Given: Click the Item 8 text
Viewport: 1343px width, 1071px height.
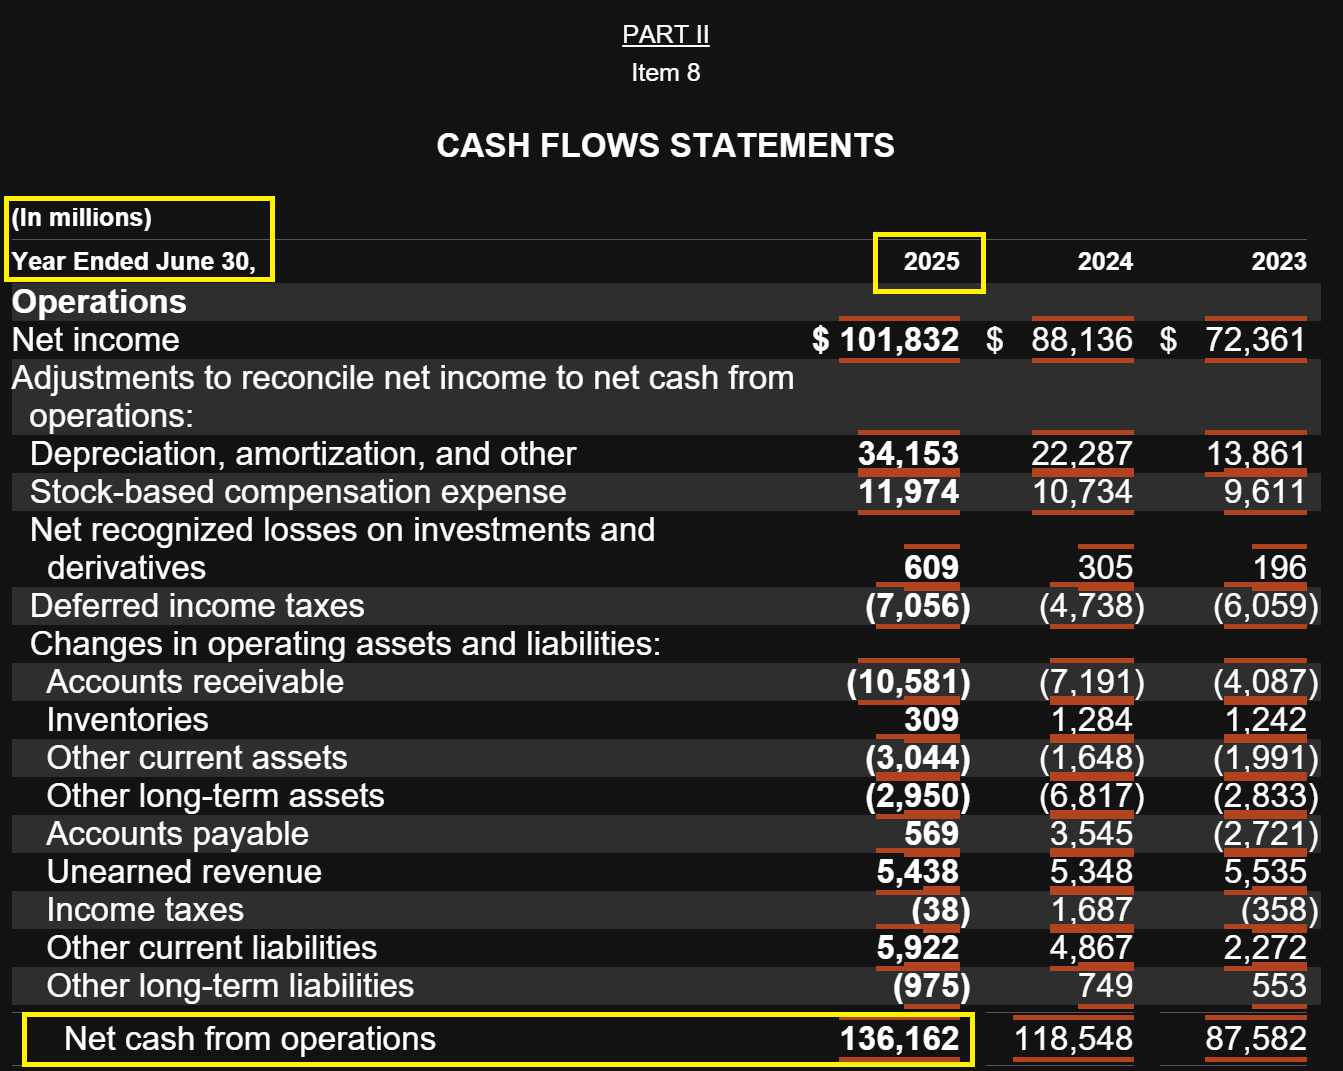Looking at the screenshot, I should coord(665,73).
